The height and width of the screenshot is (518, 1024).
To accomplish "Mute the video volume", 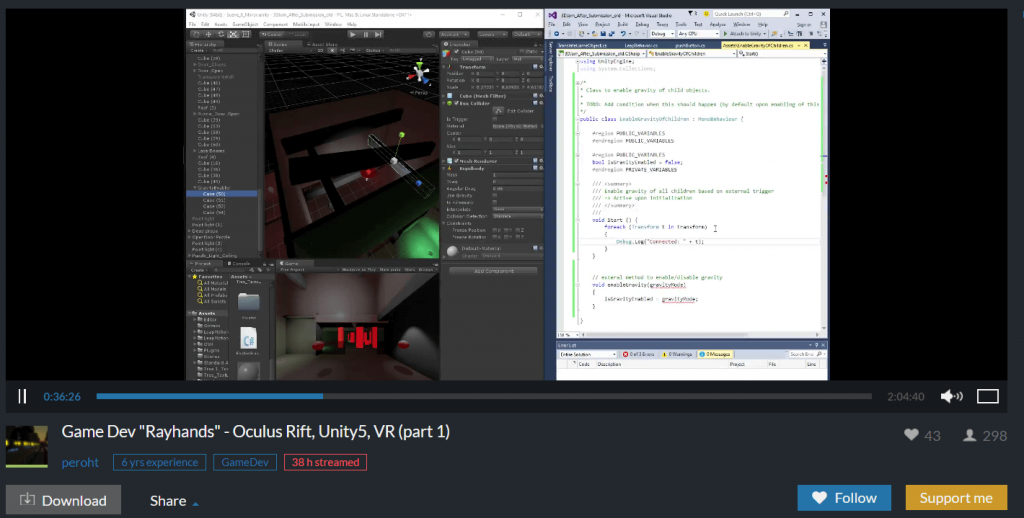I will point(951,396).
